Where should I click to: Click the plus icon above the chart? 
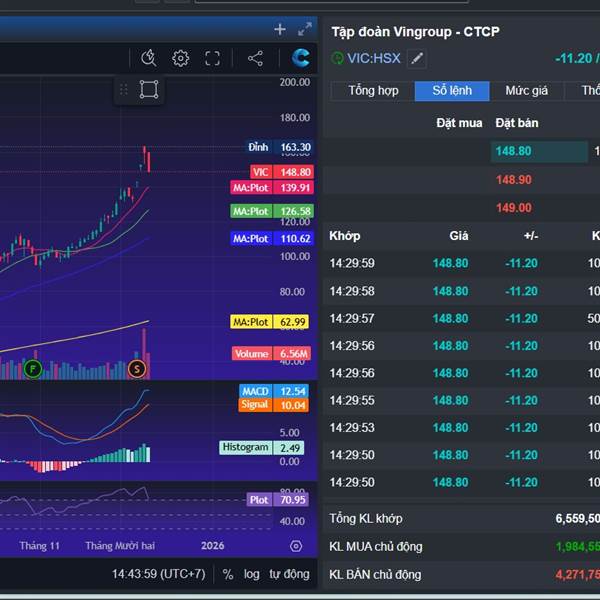click(x=280, y=29)
